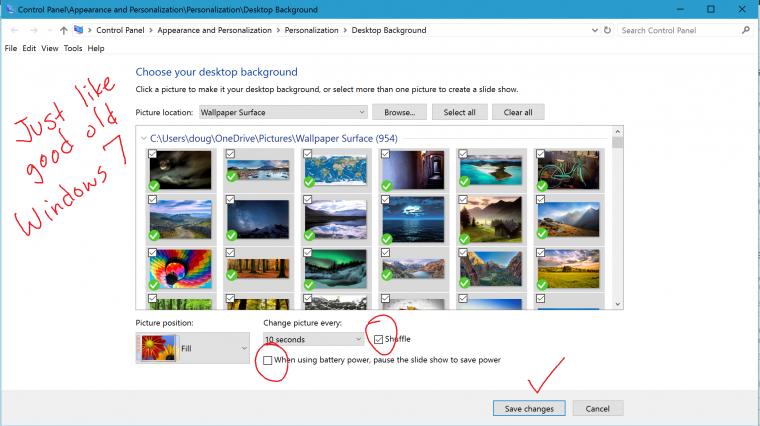Click the Up one level arrow
This screenshot has width=760, height=426.
click(62, 31)
